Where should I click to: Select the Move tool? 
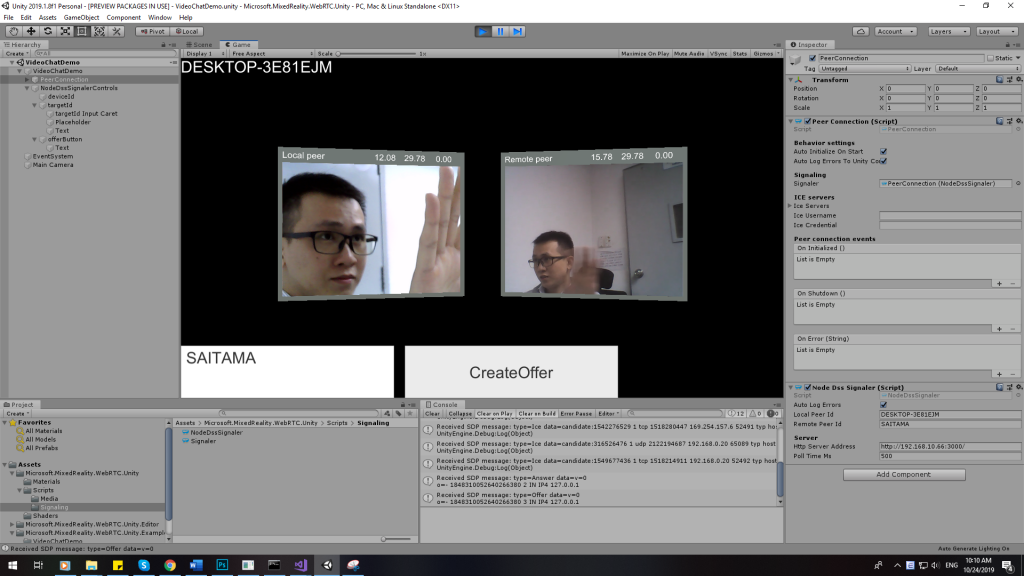31,31
